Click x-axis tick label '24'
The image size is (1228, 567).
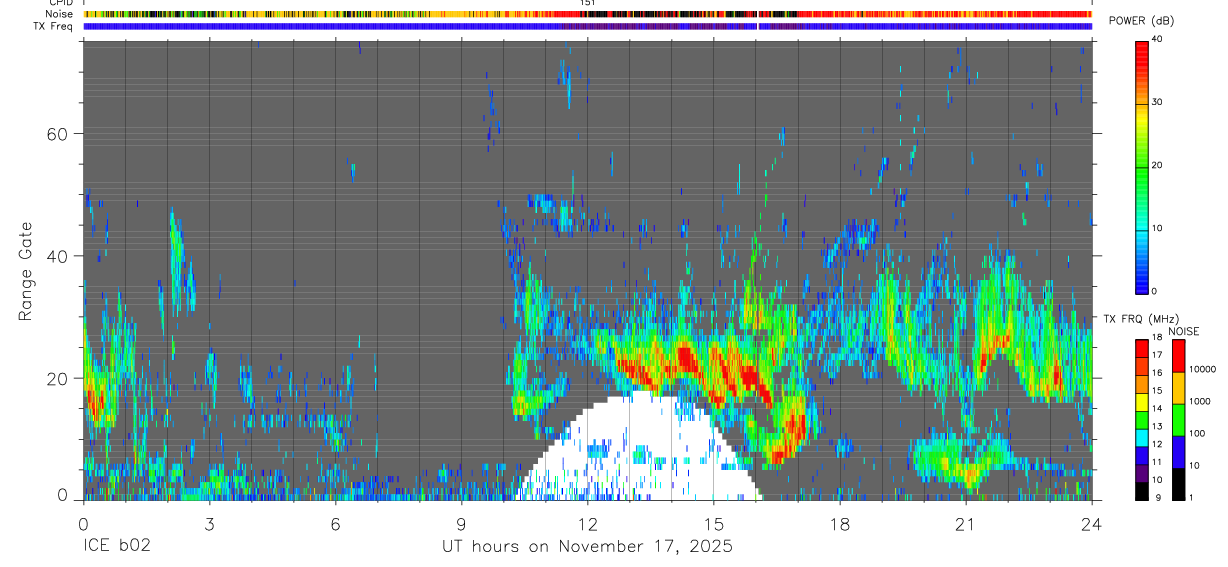coord(1091,524)
